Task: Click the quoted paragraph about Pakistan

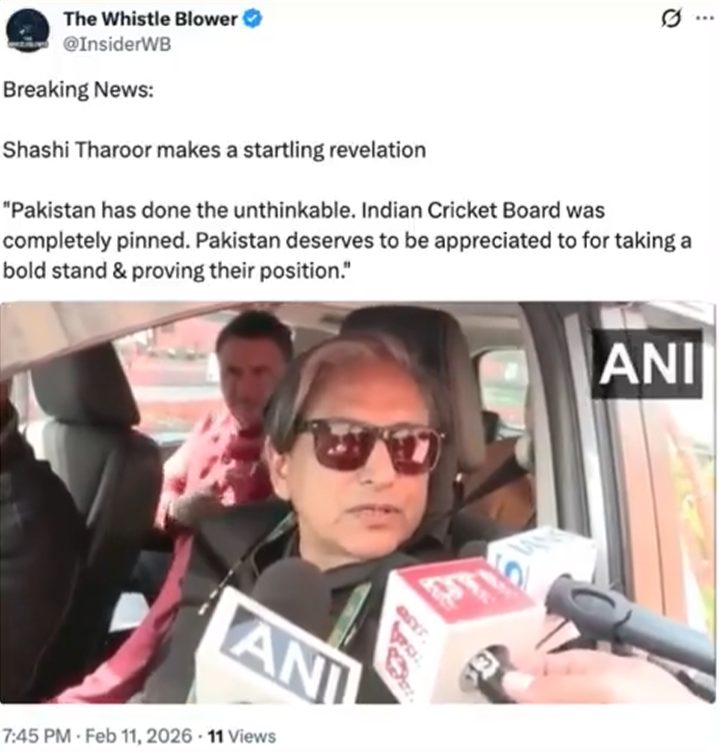Action: 347,240
